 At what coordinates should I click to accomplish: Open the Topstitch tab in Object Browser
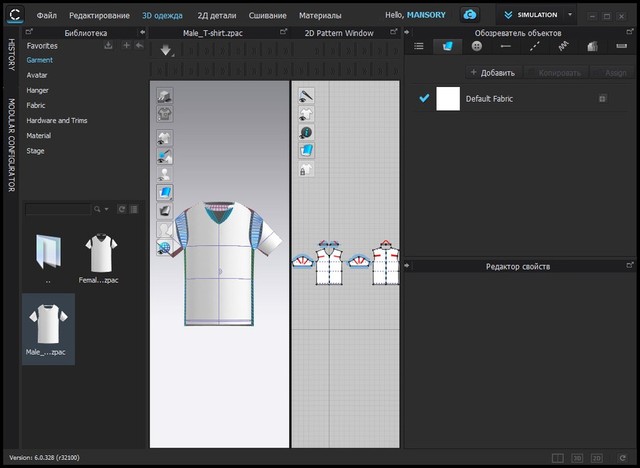535,46
